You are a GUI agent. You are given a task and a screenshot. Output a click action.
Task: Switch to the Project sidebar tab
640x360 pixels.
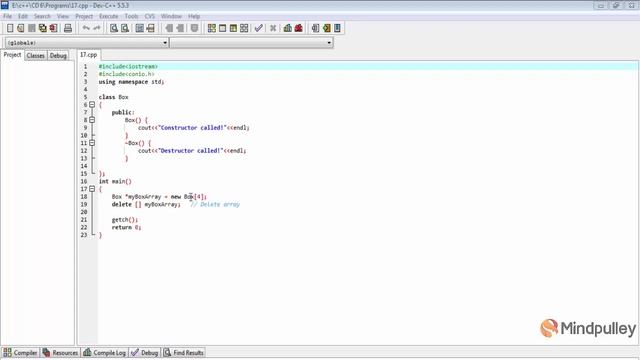coord(12,55)
